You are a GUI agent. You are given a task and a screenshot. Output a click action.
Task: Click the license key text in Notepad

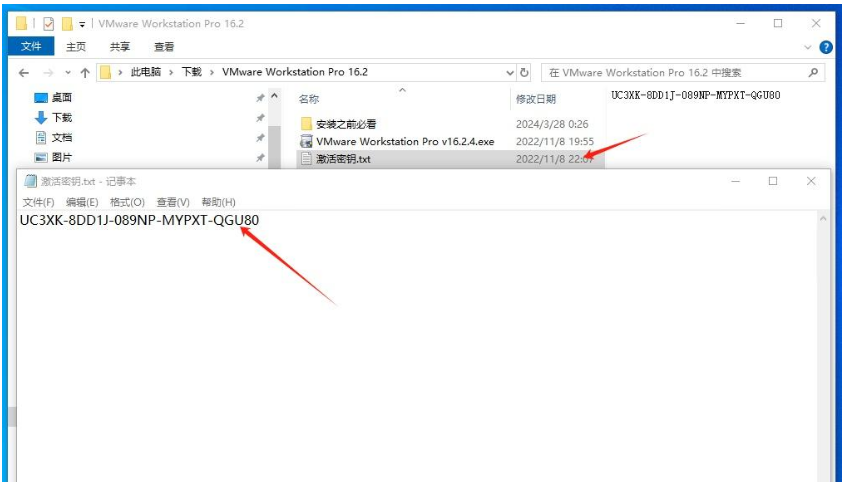139,220
